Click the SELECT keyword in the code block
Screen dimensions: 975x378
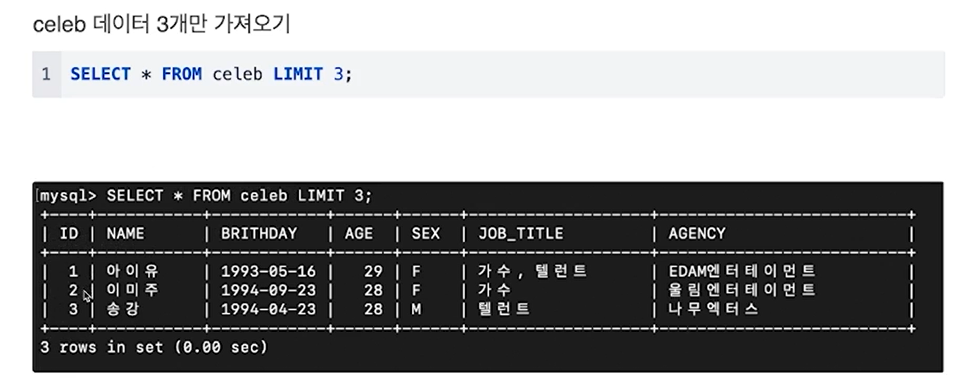tap(101, 75)
